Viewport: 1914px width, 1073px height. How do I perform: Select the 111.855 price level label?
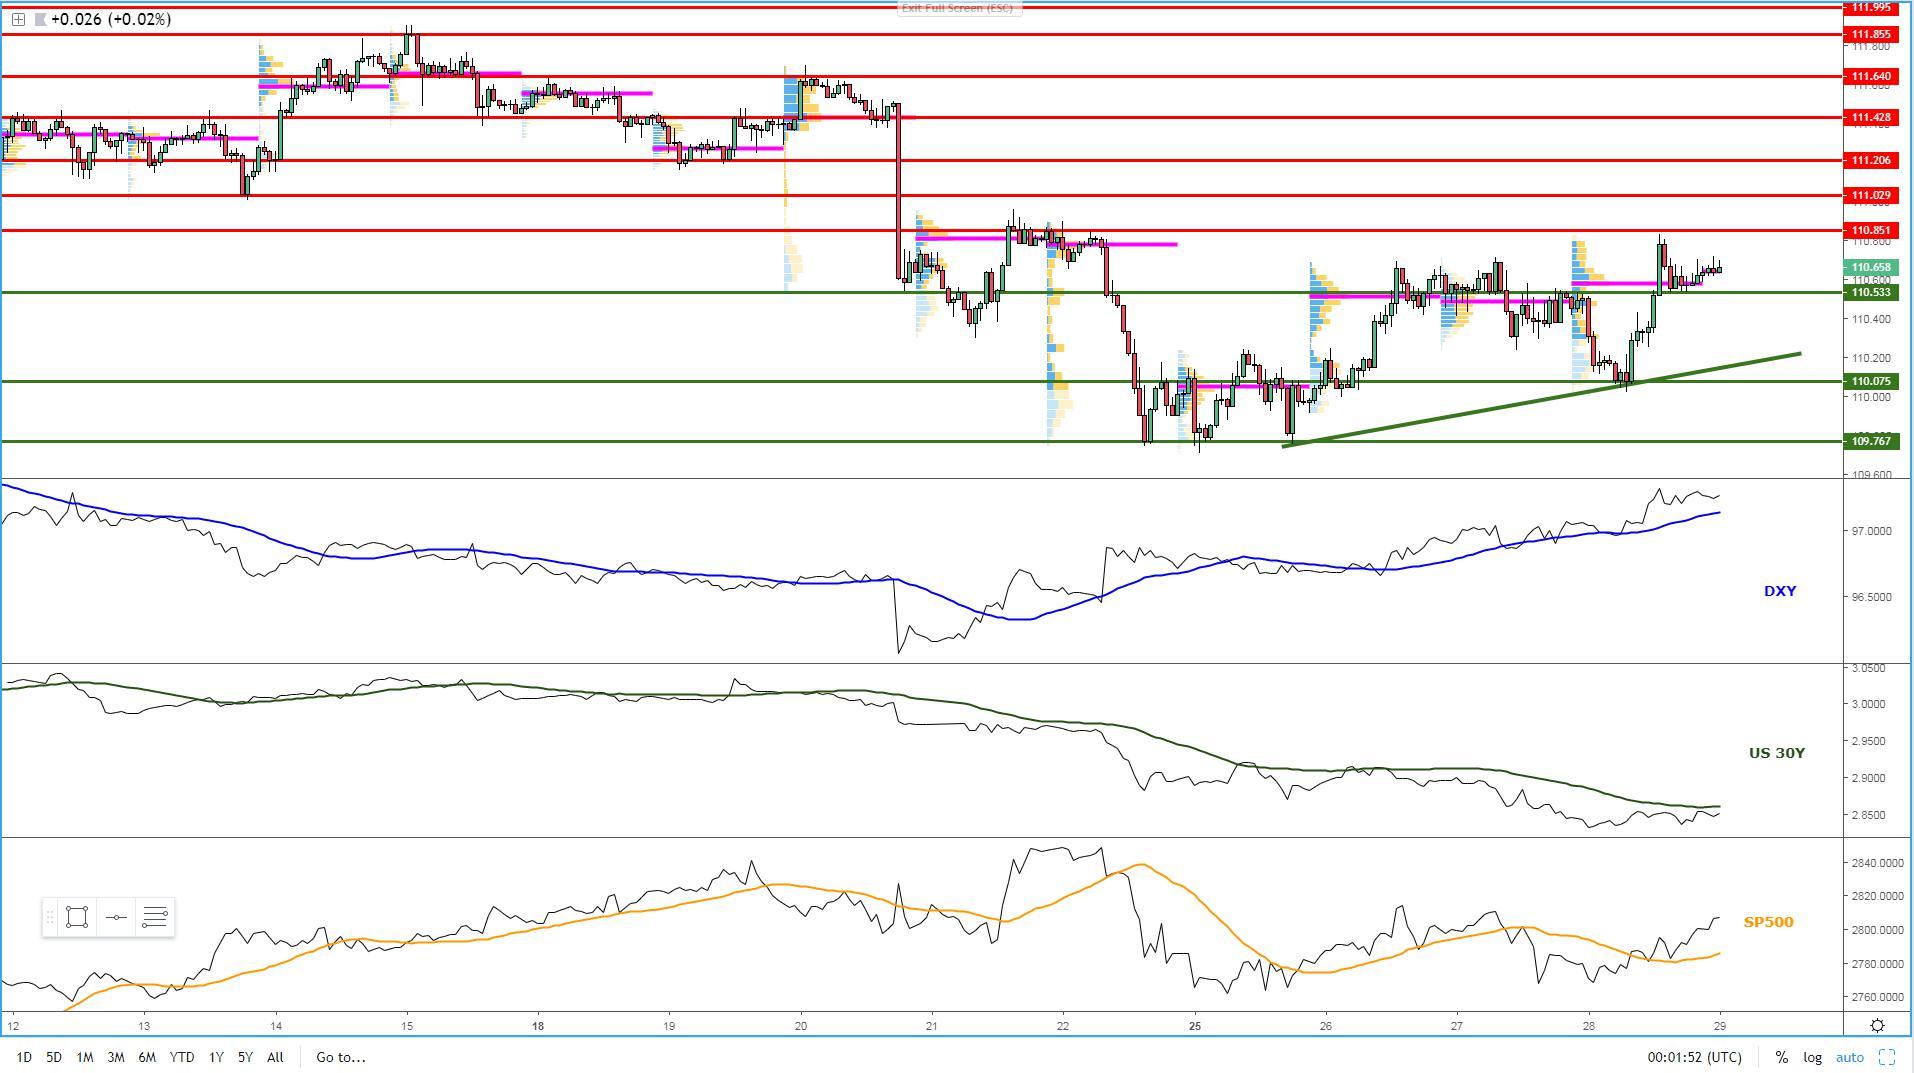[x=1870, y=34]
